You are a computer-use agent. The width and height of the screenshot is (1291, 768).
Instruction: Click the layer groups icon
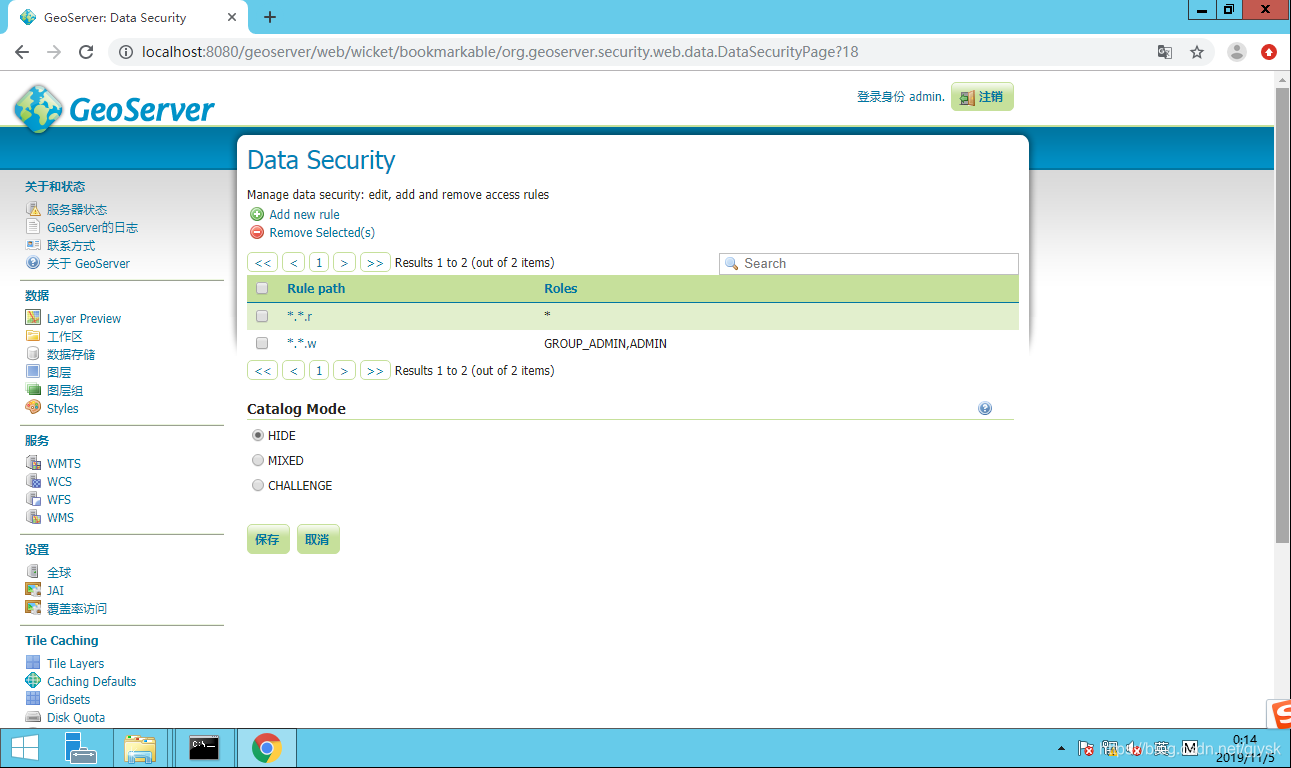pos(33,390)
